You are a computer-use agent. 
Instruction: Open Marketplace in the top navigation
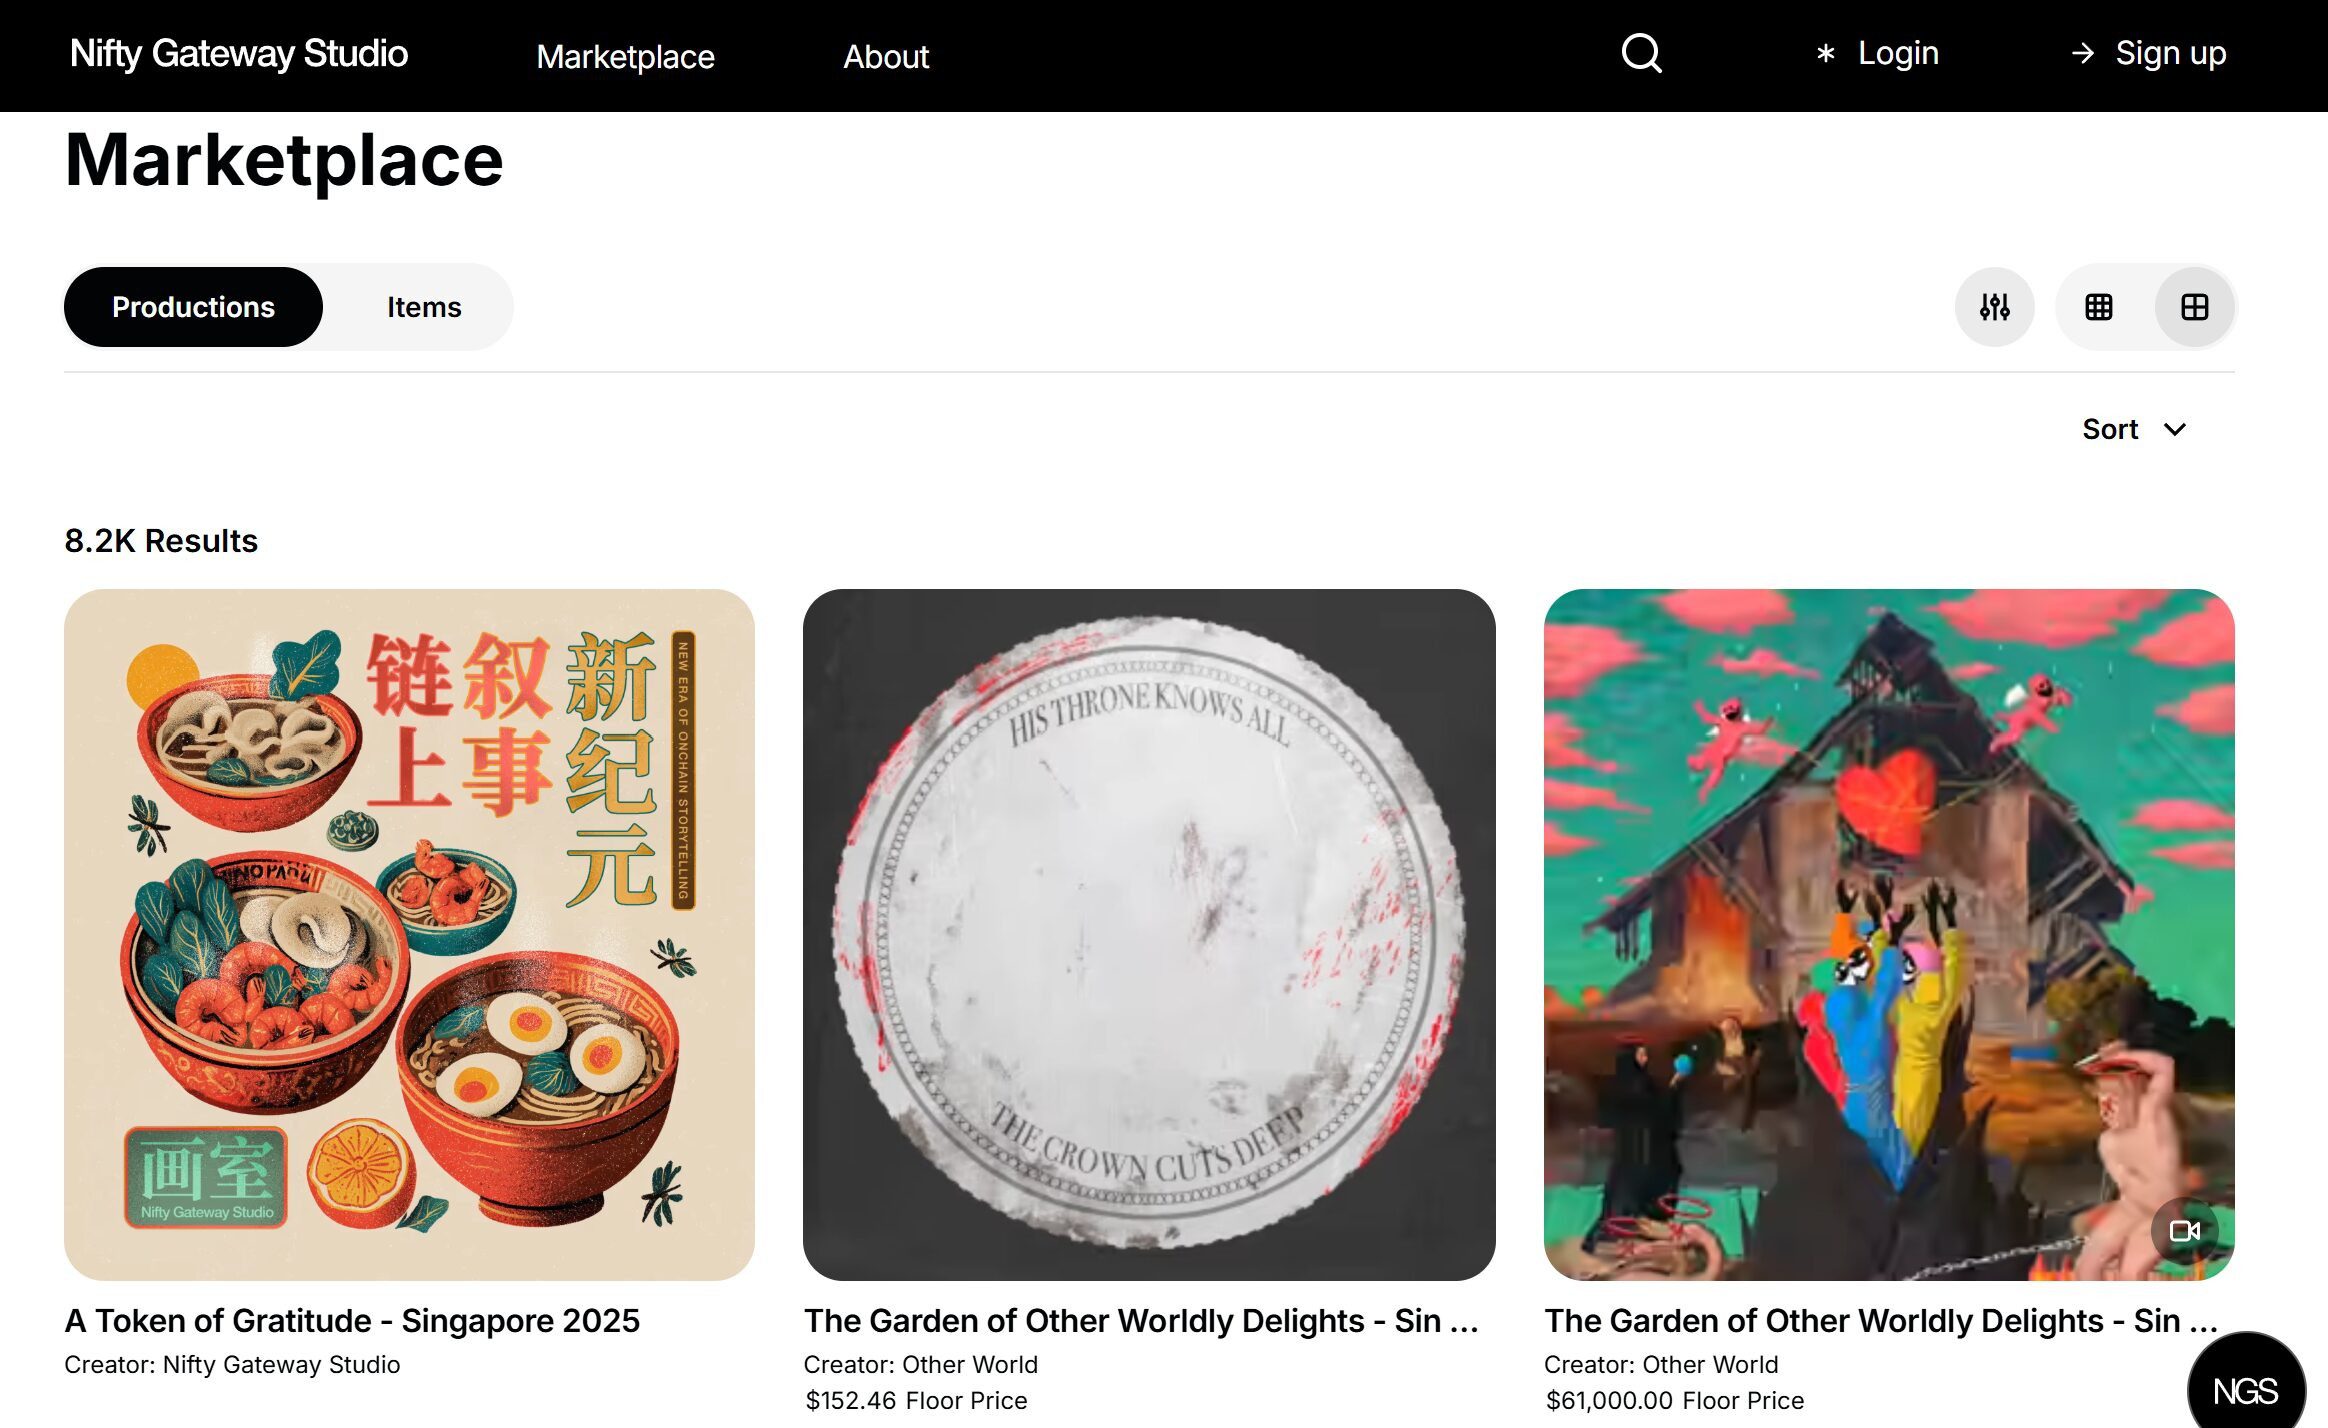click(625, 56)
